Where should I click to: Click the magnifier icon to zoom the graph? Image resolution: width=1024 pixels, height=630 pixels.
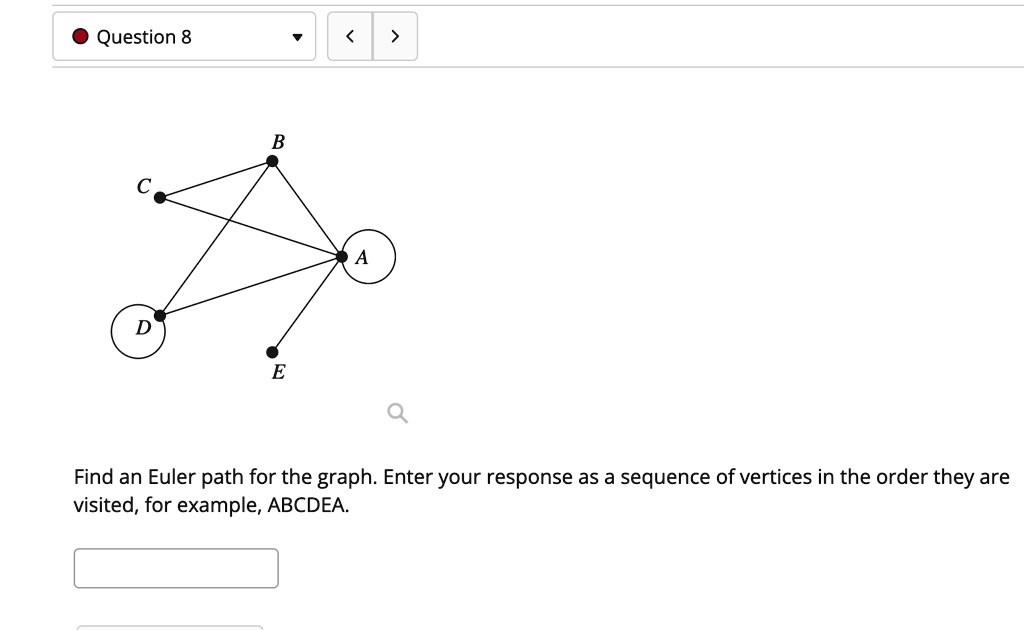click(395, 413)
